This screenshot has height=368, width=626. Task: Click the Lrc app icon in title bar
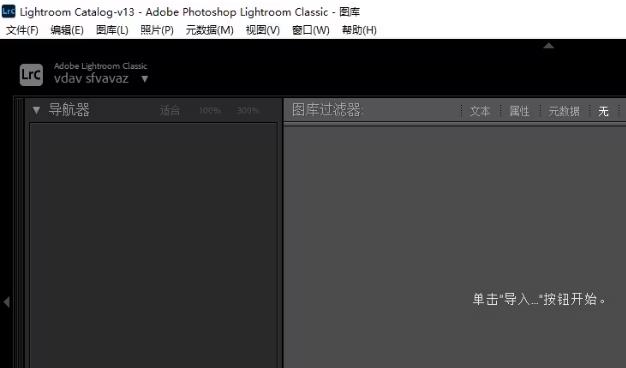[8, 11]
